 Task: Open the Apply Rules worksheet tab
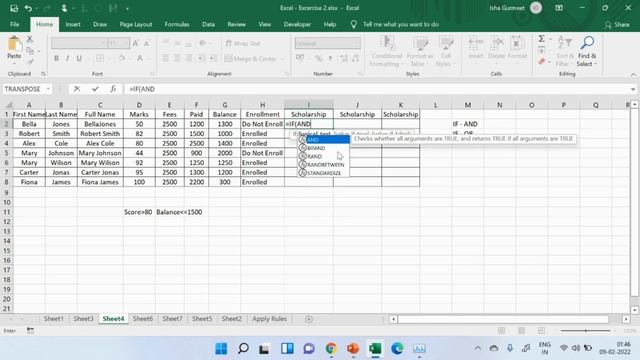269,319
